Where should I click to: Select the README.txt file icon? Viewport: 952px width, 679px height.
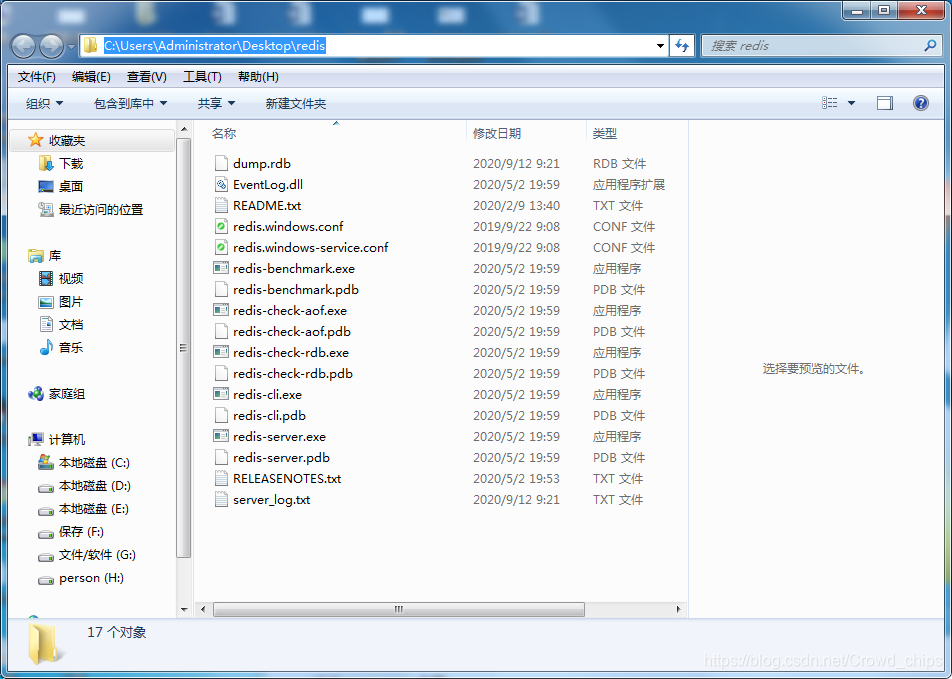pos(222,205)
